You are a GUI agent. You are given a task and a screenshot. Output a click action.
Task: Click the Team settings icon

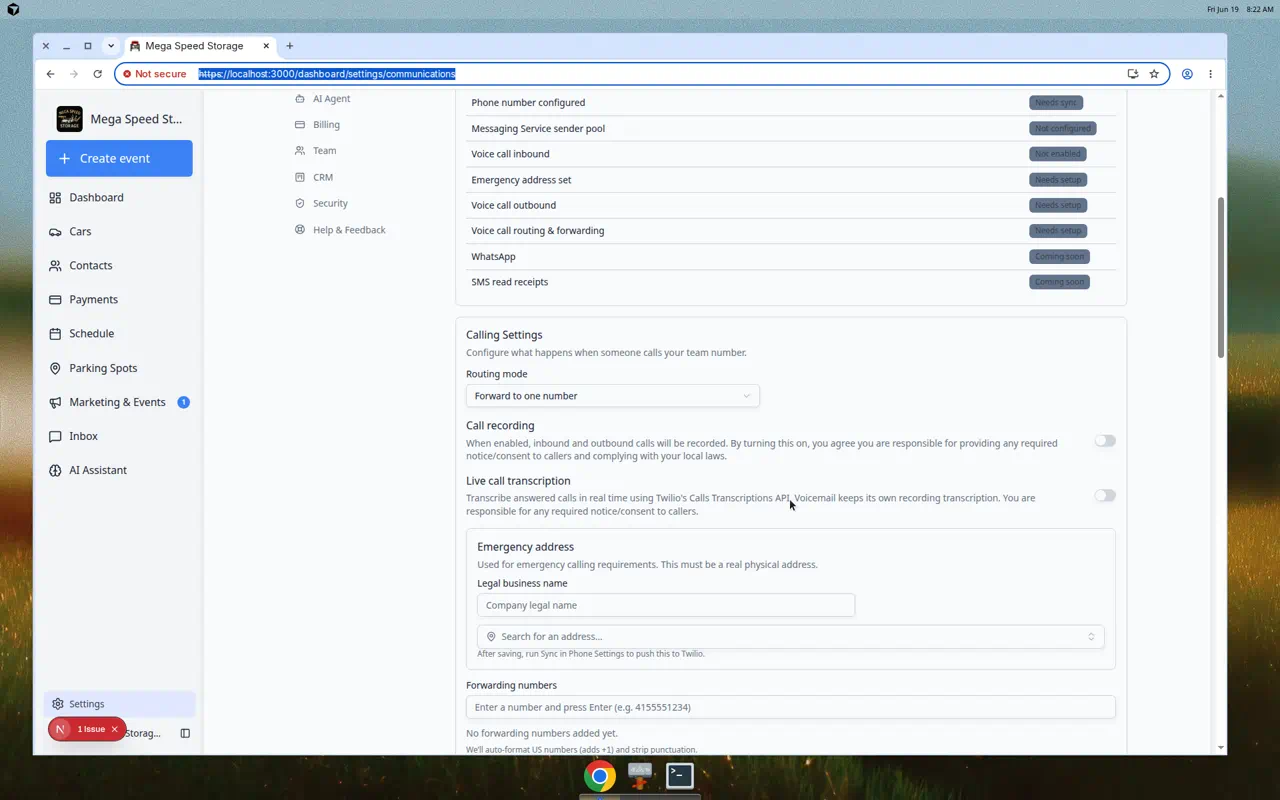(x=300, y=151)
